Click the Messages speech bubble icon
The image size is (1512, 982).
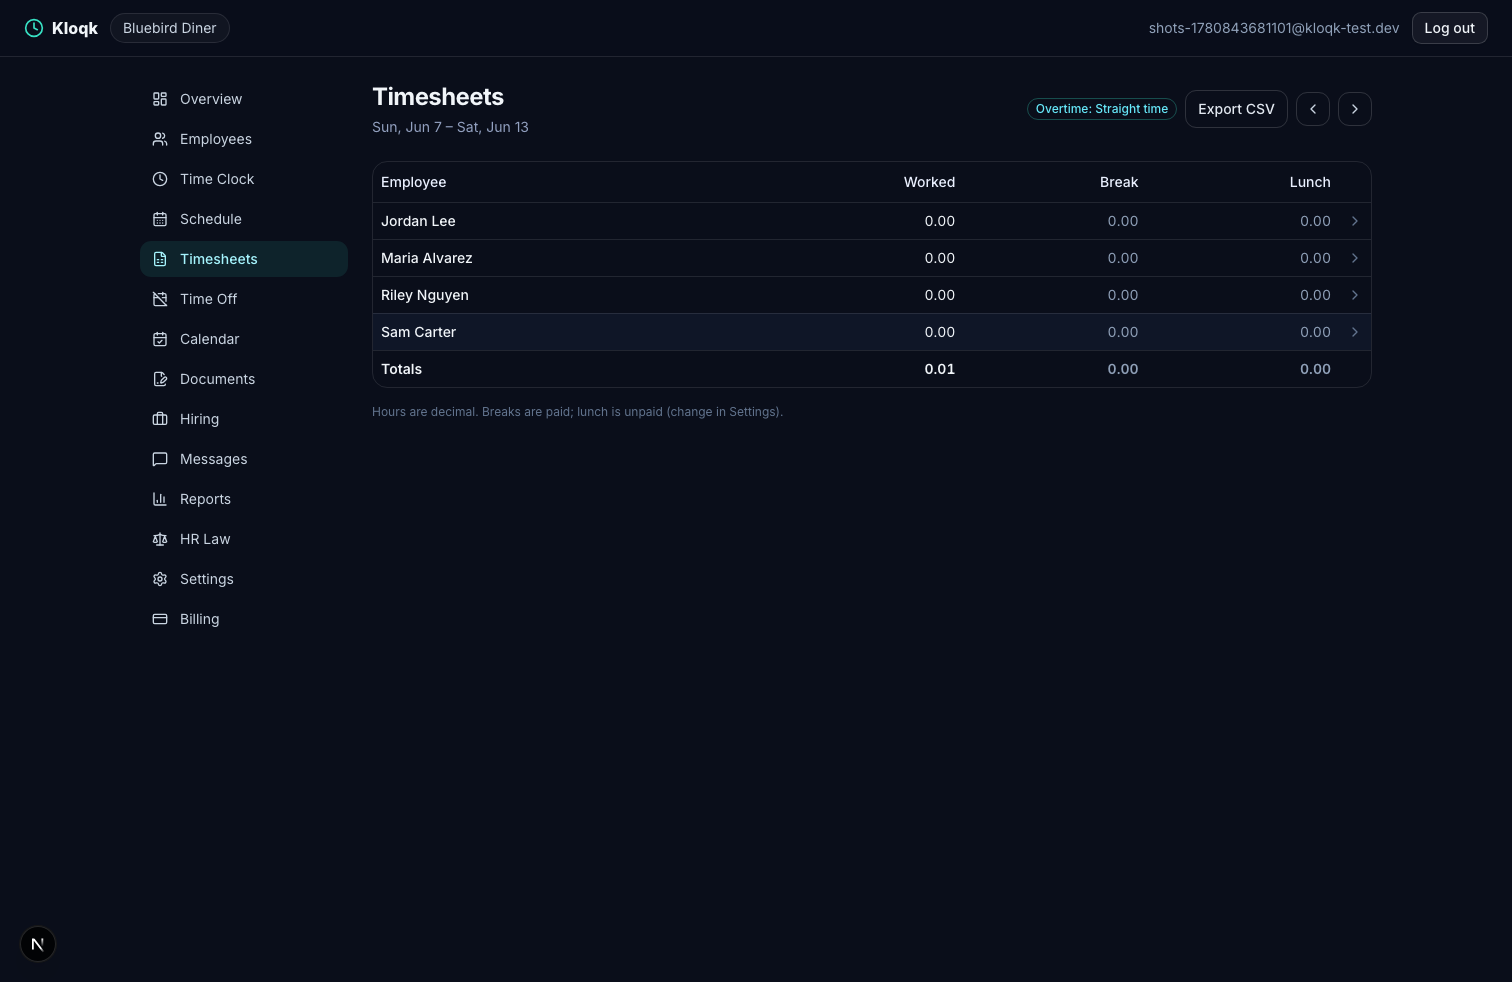(x=160, y=459)
